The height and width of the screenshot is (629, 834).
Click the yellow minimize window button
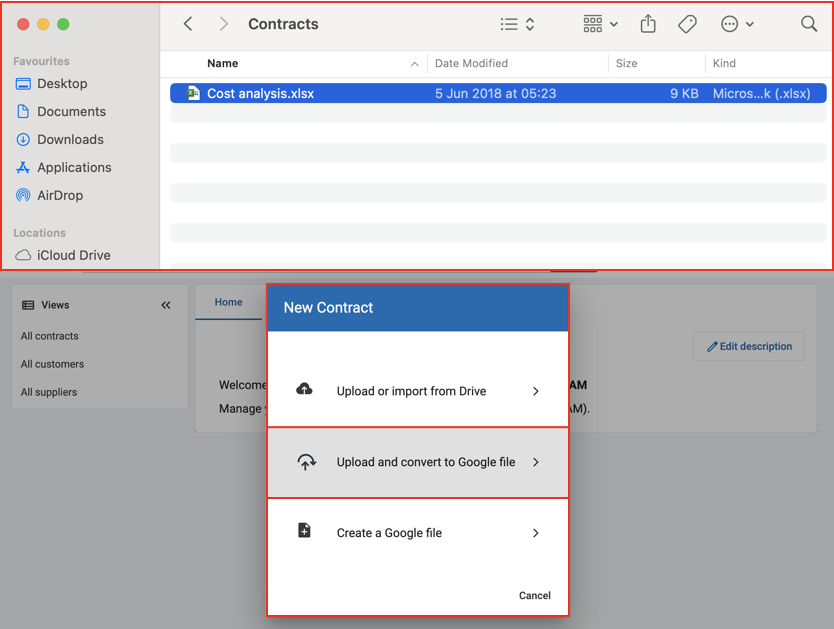point(43,24)
